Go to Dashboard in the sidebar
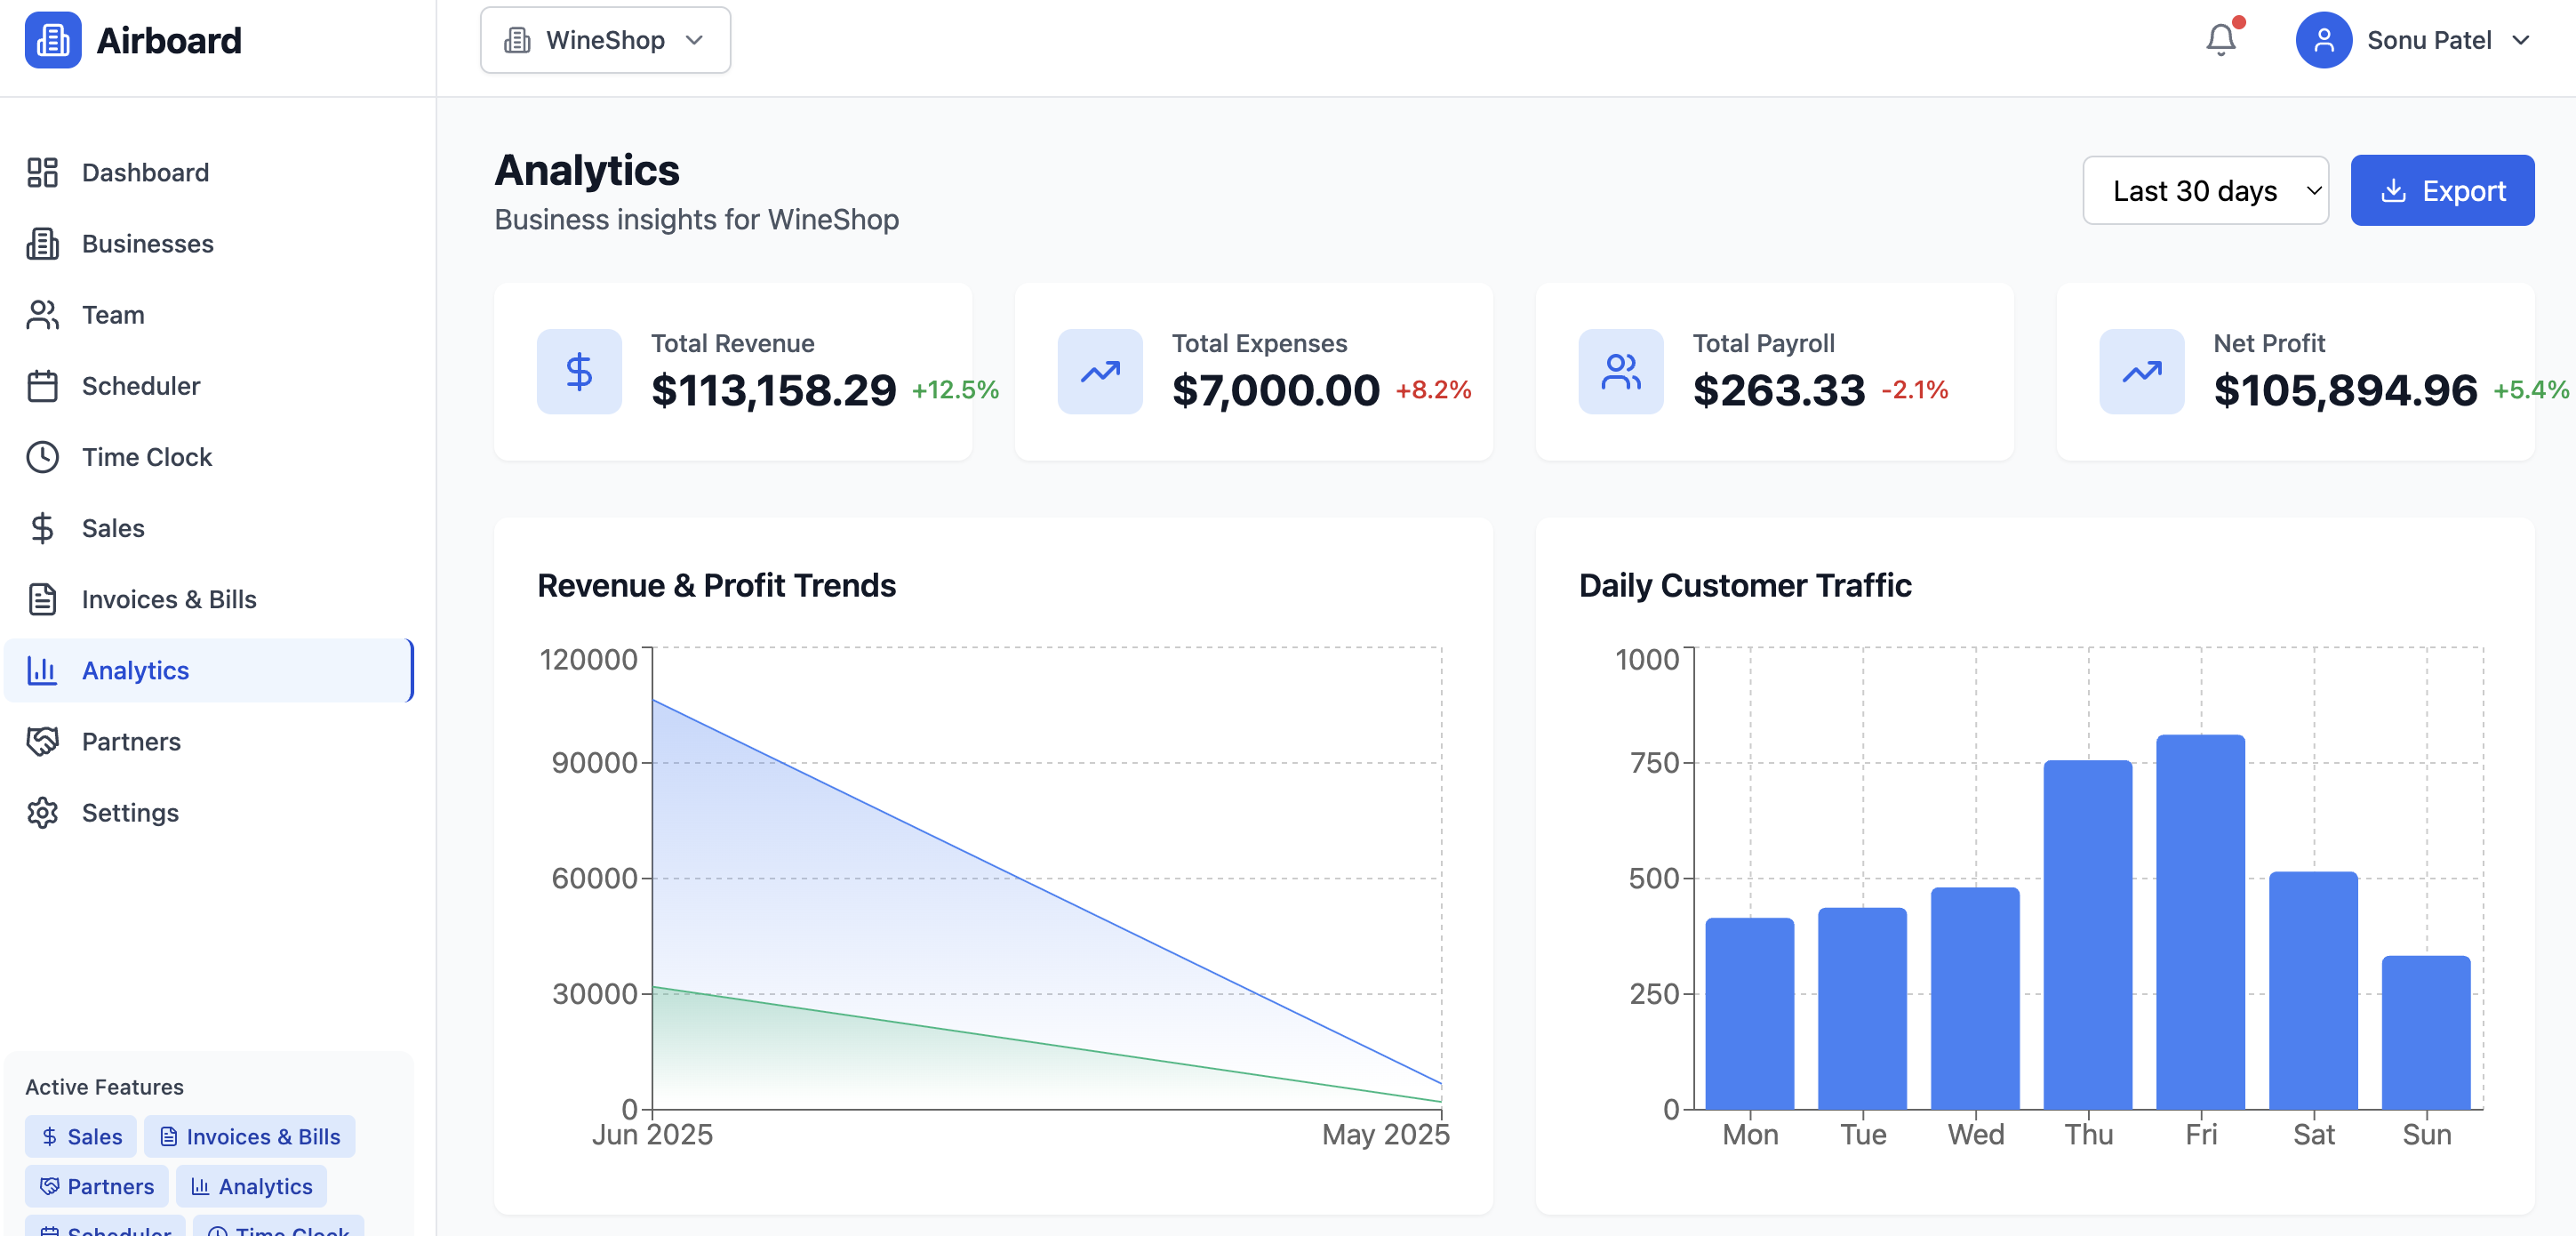2576x1236 pixels. (145, 172)
